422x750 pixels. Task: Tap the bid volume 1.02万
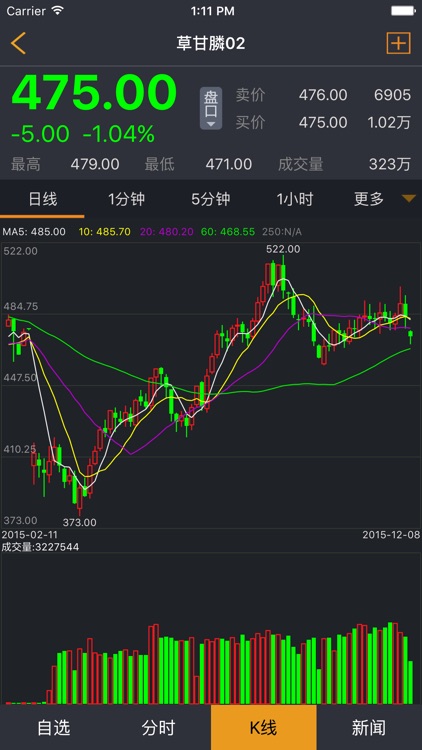[x=389, y=122]
